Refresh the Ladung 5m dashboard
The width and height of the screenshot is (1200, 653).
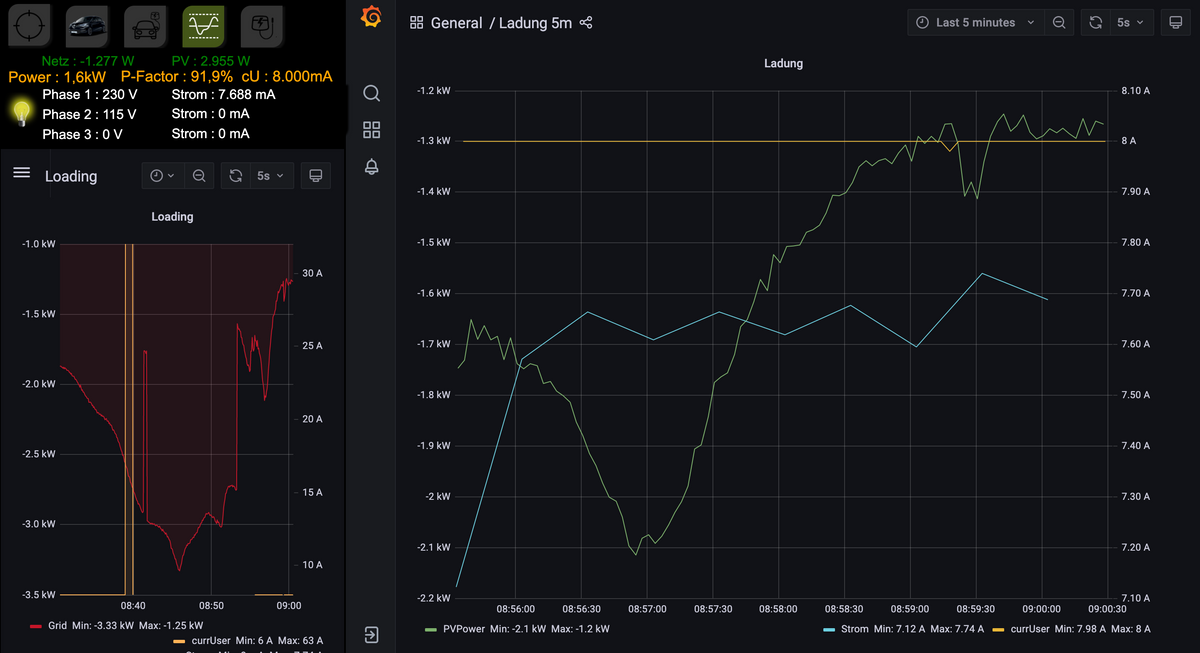click(1096, 22)
